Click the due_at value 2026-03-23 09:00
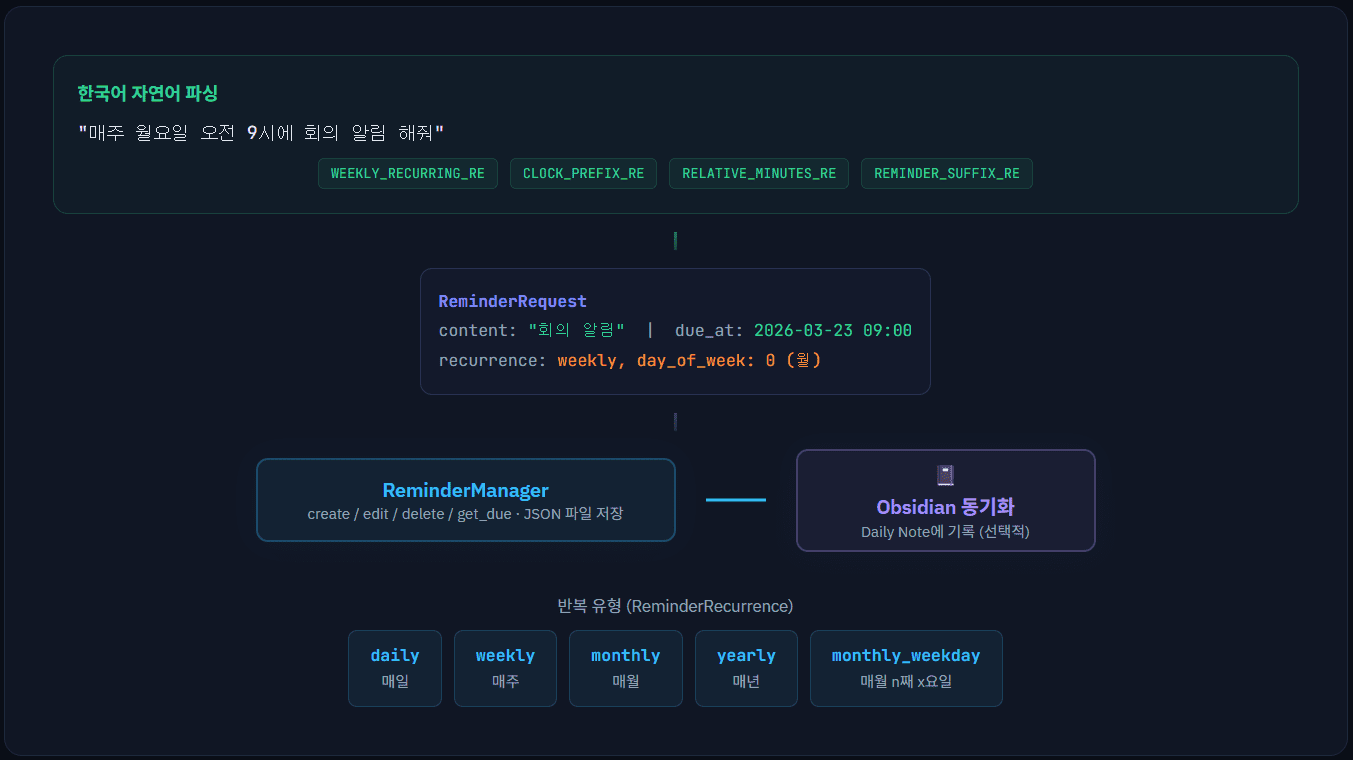Screen dimensions: 1353x760 [832, 330]
